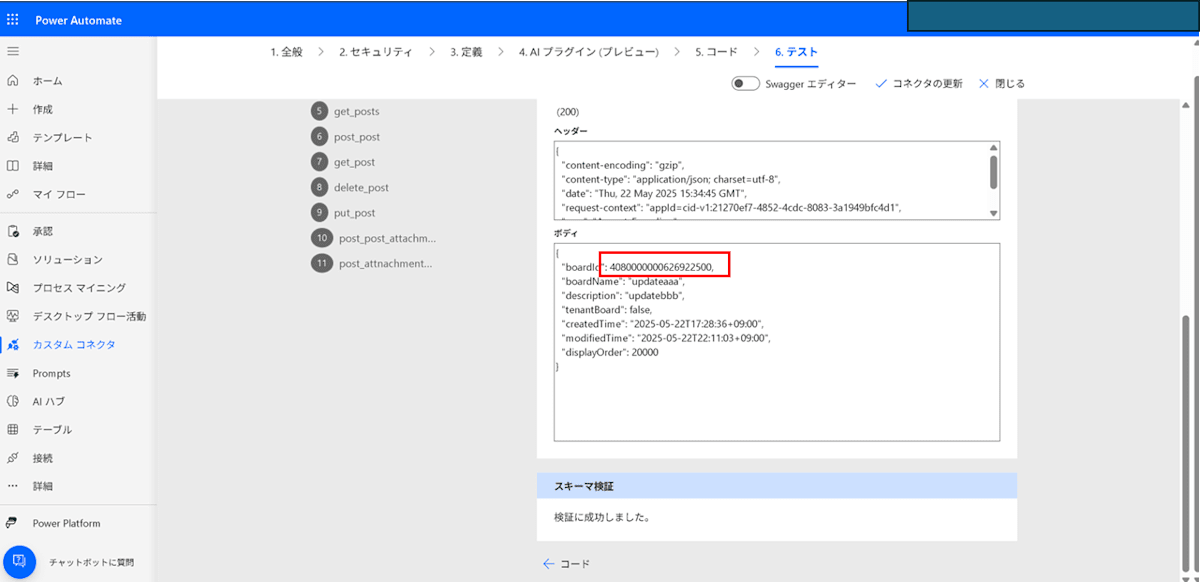
Task: Click the checkmark icon for コネクタの更新
Action: point(881,84)
